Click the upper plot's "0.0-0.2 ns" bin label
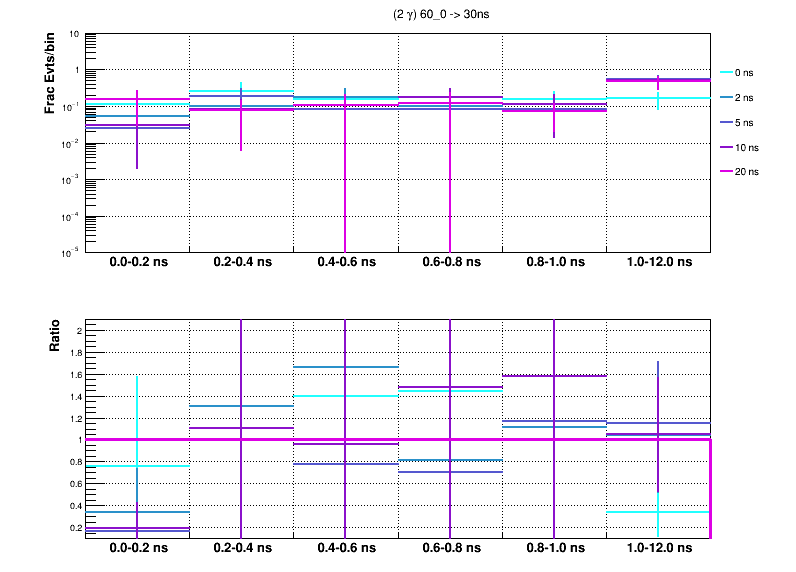The height and width of the screenshot is (572, 796). coord(138,262)
